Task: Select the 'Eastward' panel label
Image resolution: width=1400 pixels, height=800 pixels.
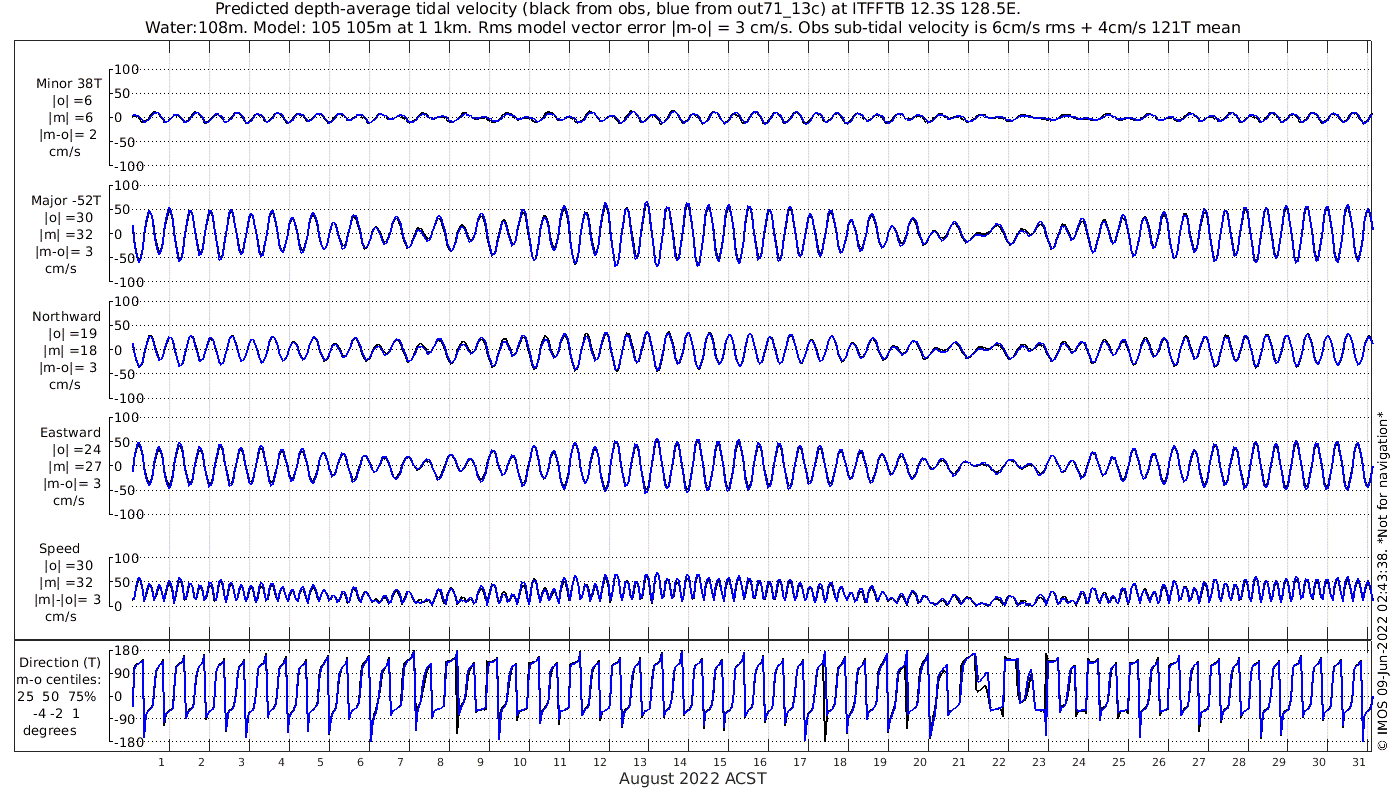Action: point(70,432)
